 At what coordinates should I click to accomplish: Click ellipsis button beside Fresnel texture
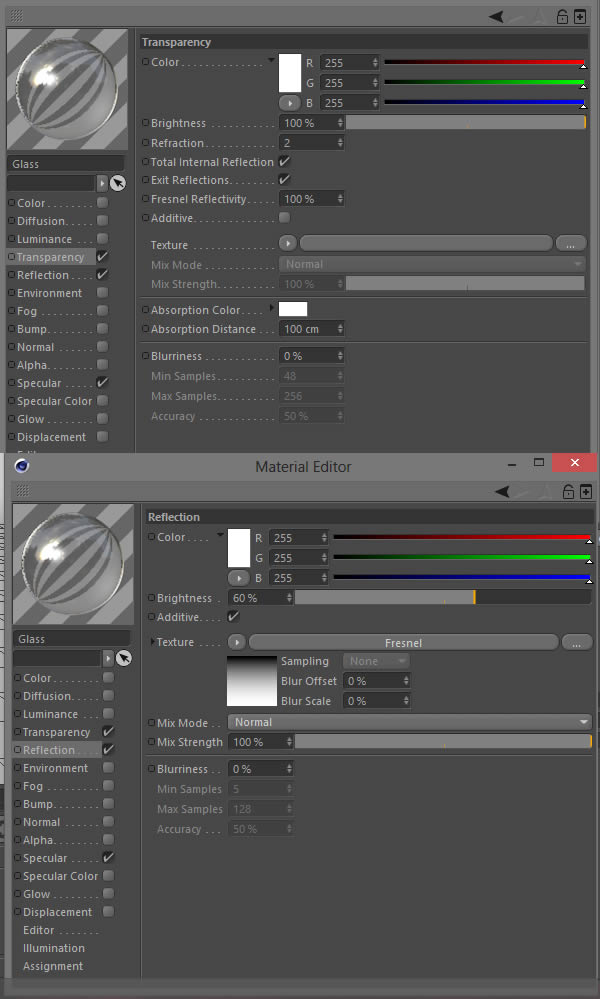click(x=576, y=642)
